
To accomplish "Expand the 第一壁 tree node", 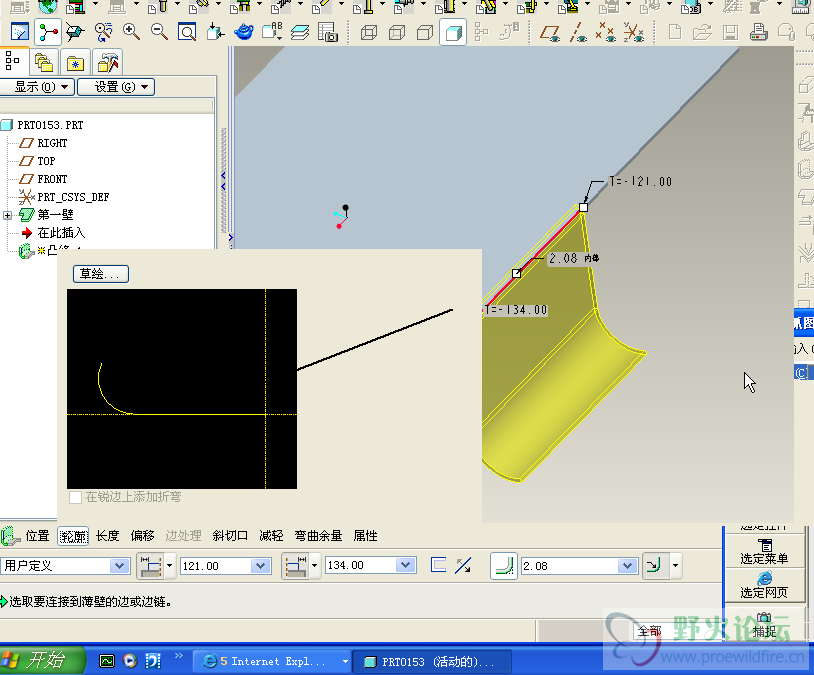I will tap(8, 215).
